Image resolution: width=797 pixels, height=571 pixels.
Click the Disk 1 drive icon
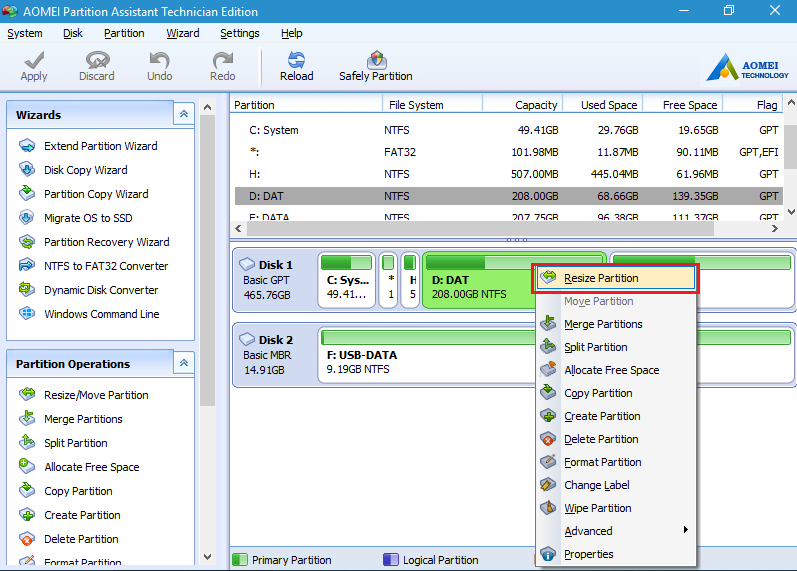click(x=247, y=264)
